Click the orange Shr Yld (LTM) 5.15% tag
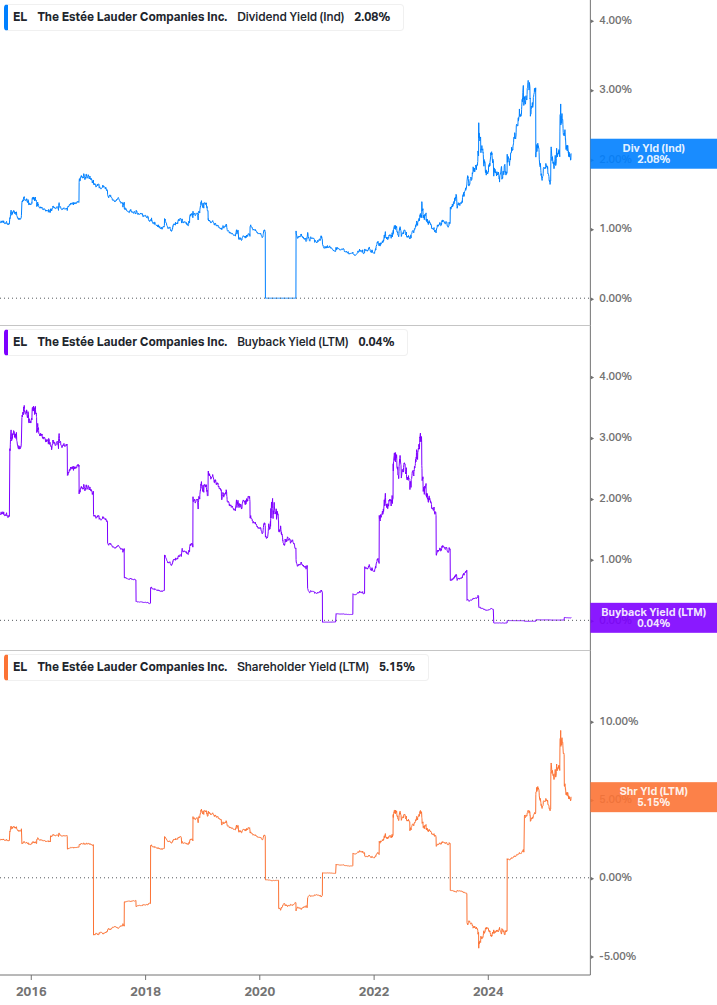Image resolution: width=717 pixels, height=1005 pixels. tap(654, 797)
